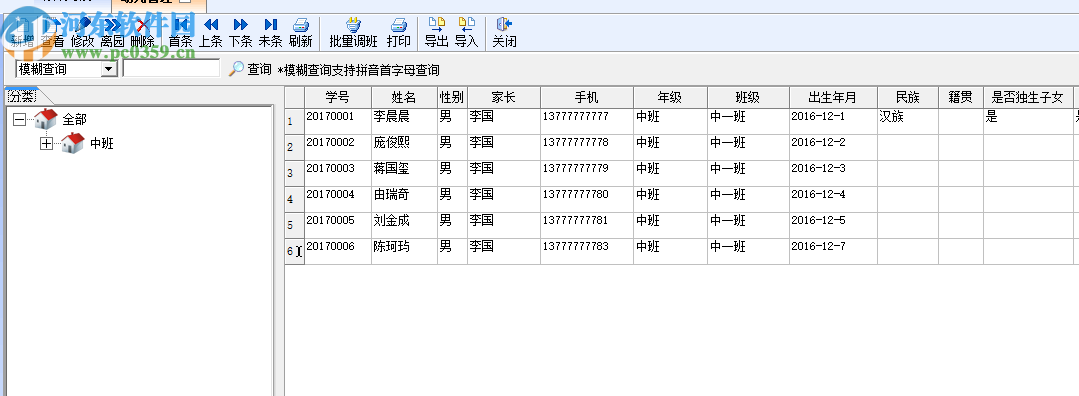The width and height of the screenshot is (1079, 396).
Task: Close the panel with 关闭 icon
Action: 504,25
